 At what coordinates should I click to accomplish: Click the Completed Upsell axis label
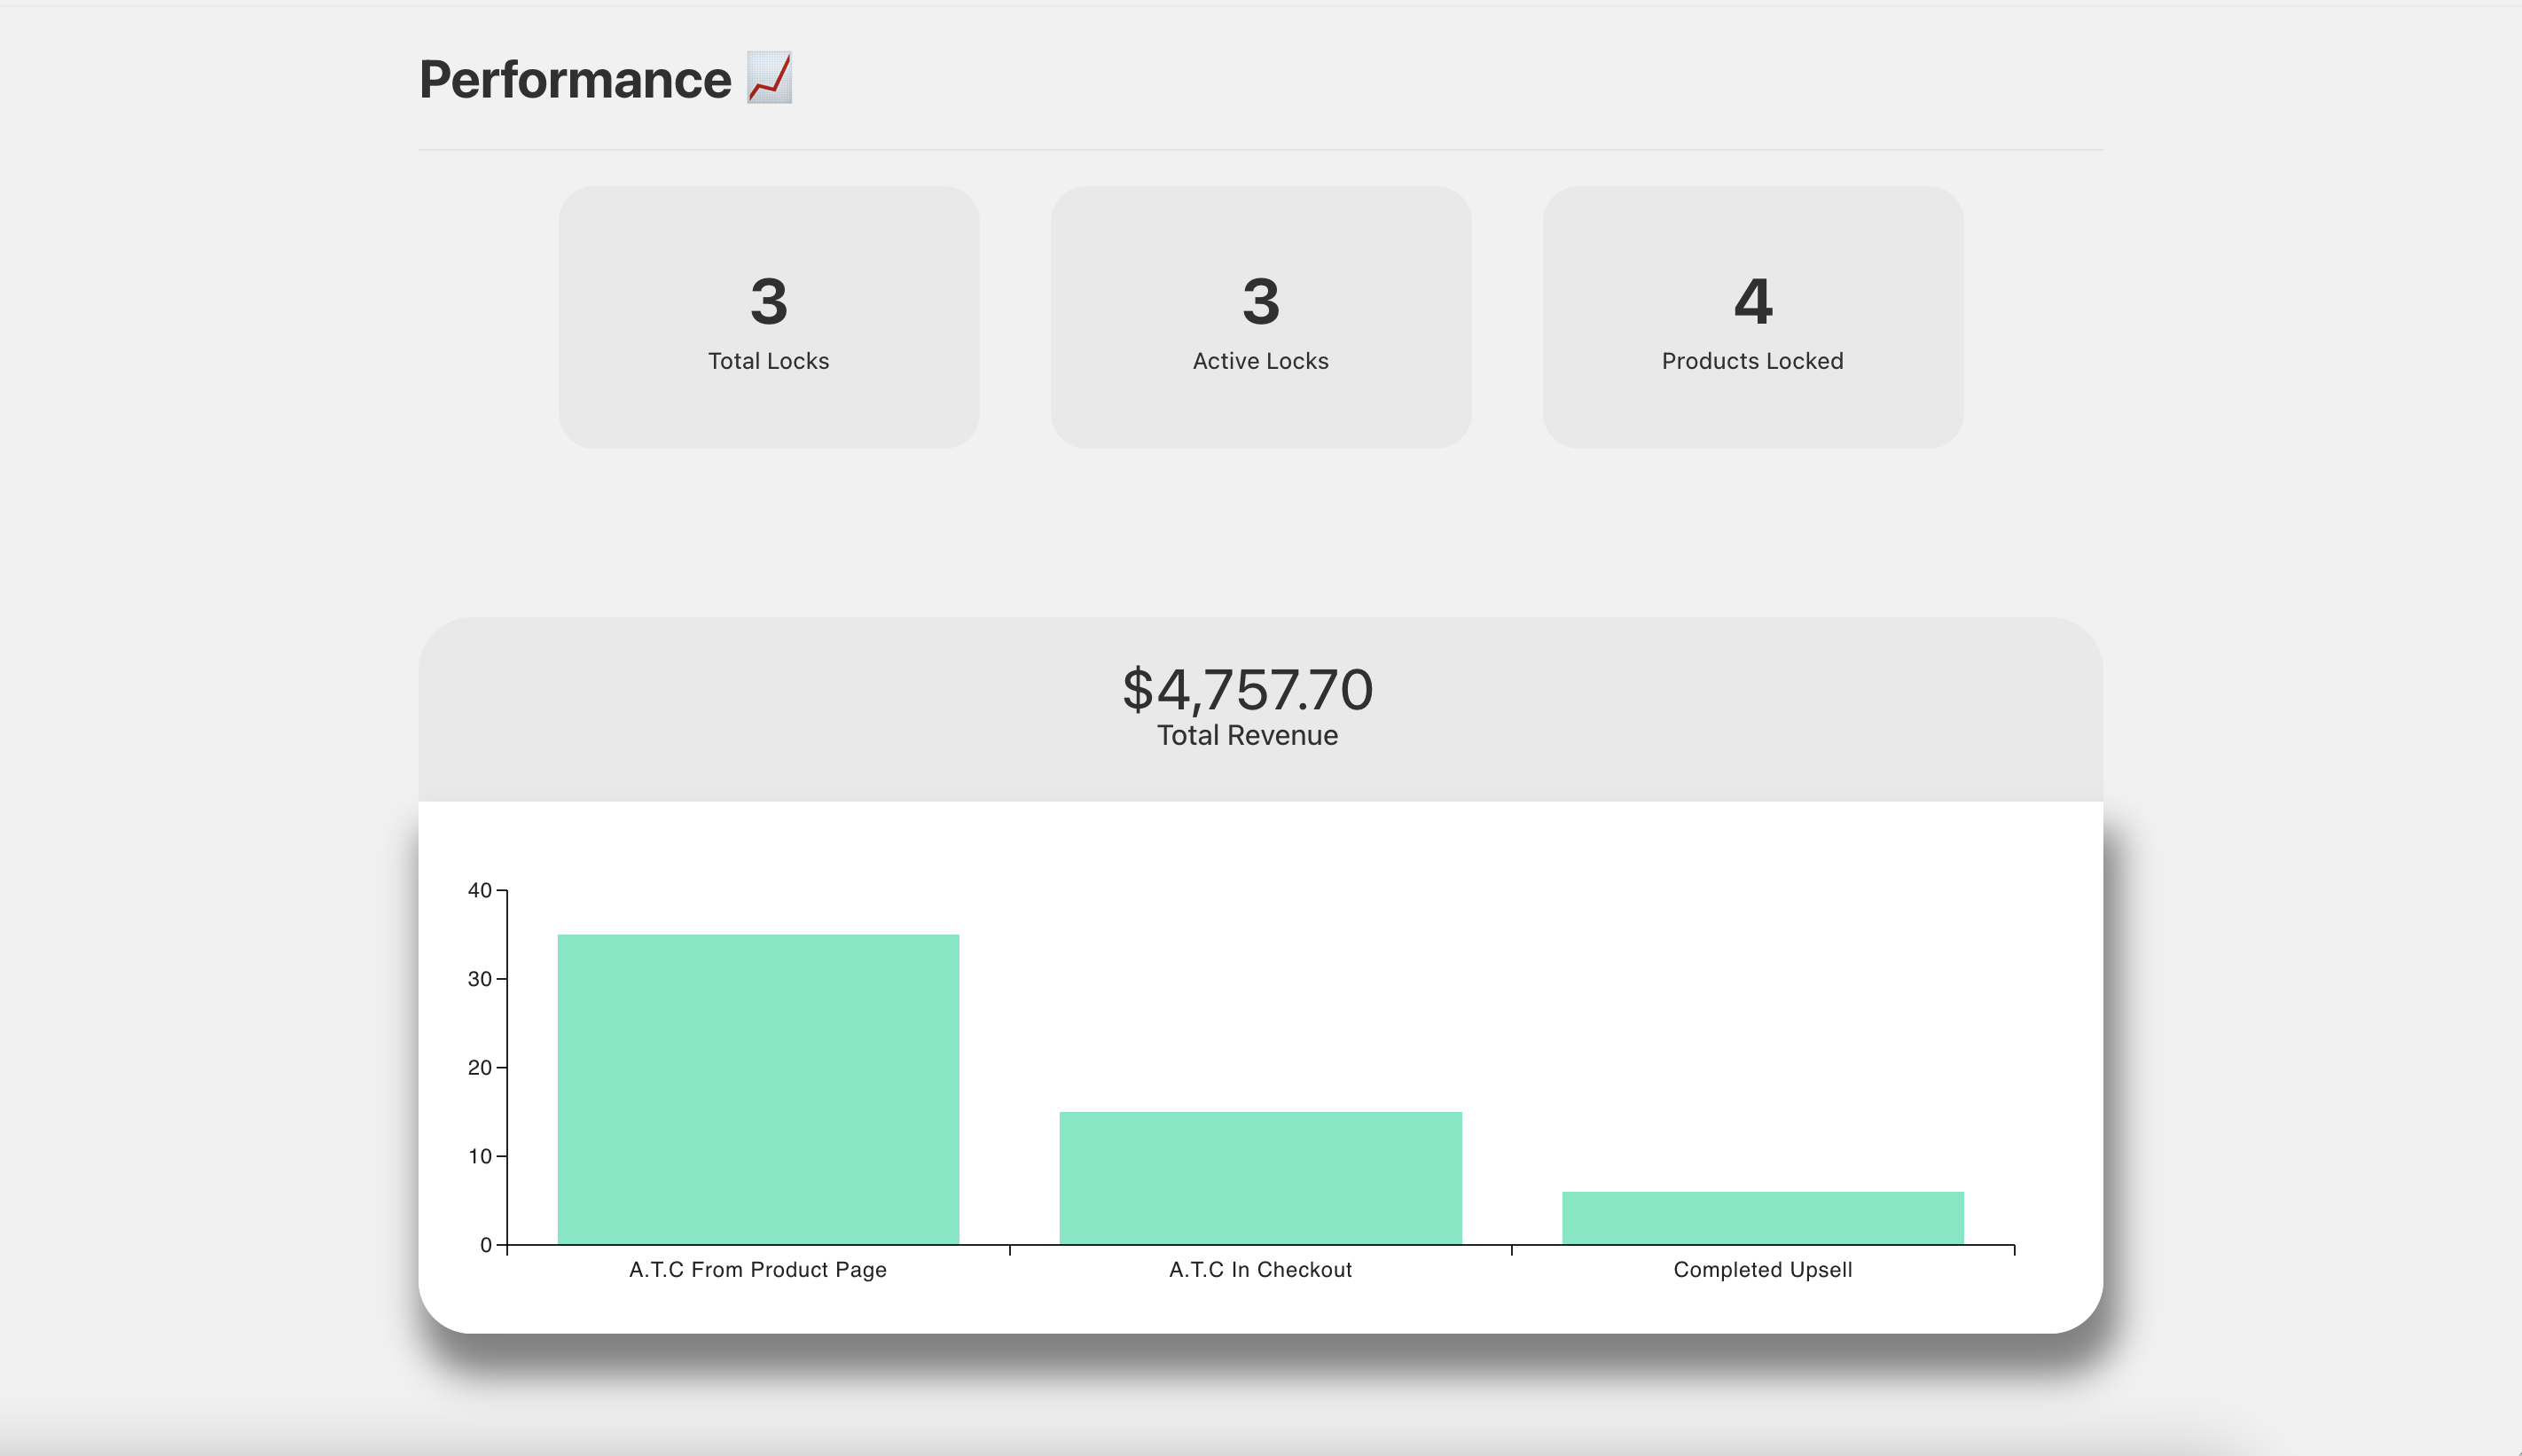pos(1762,1269)
